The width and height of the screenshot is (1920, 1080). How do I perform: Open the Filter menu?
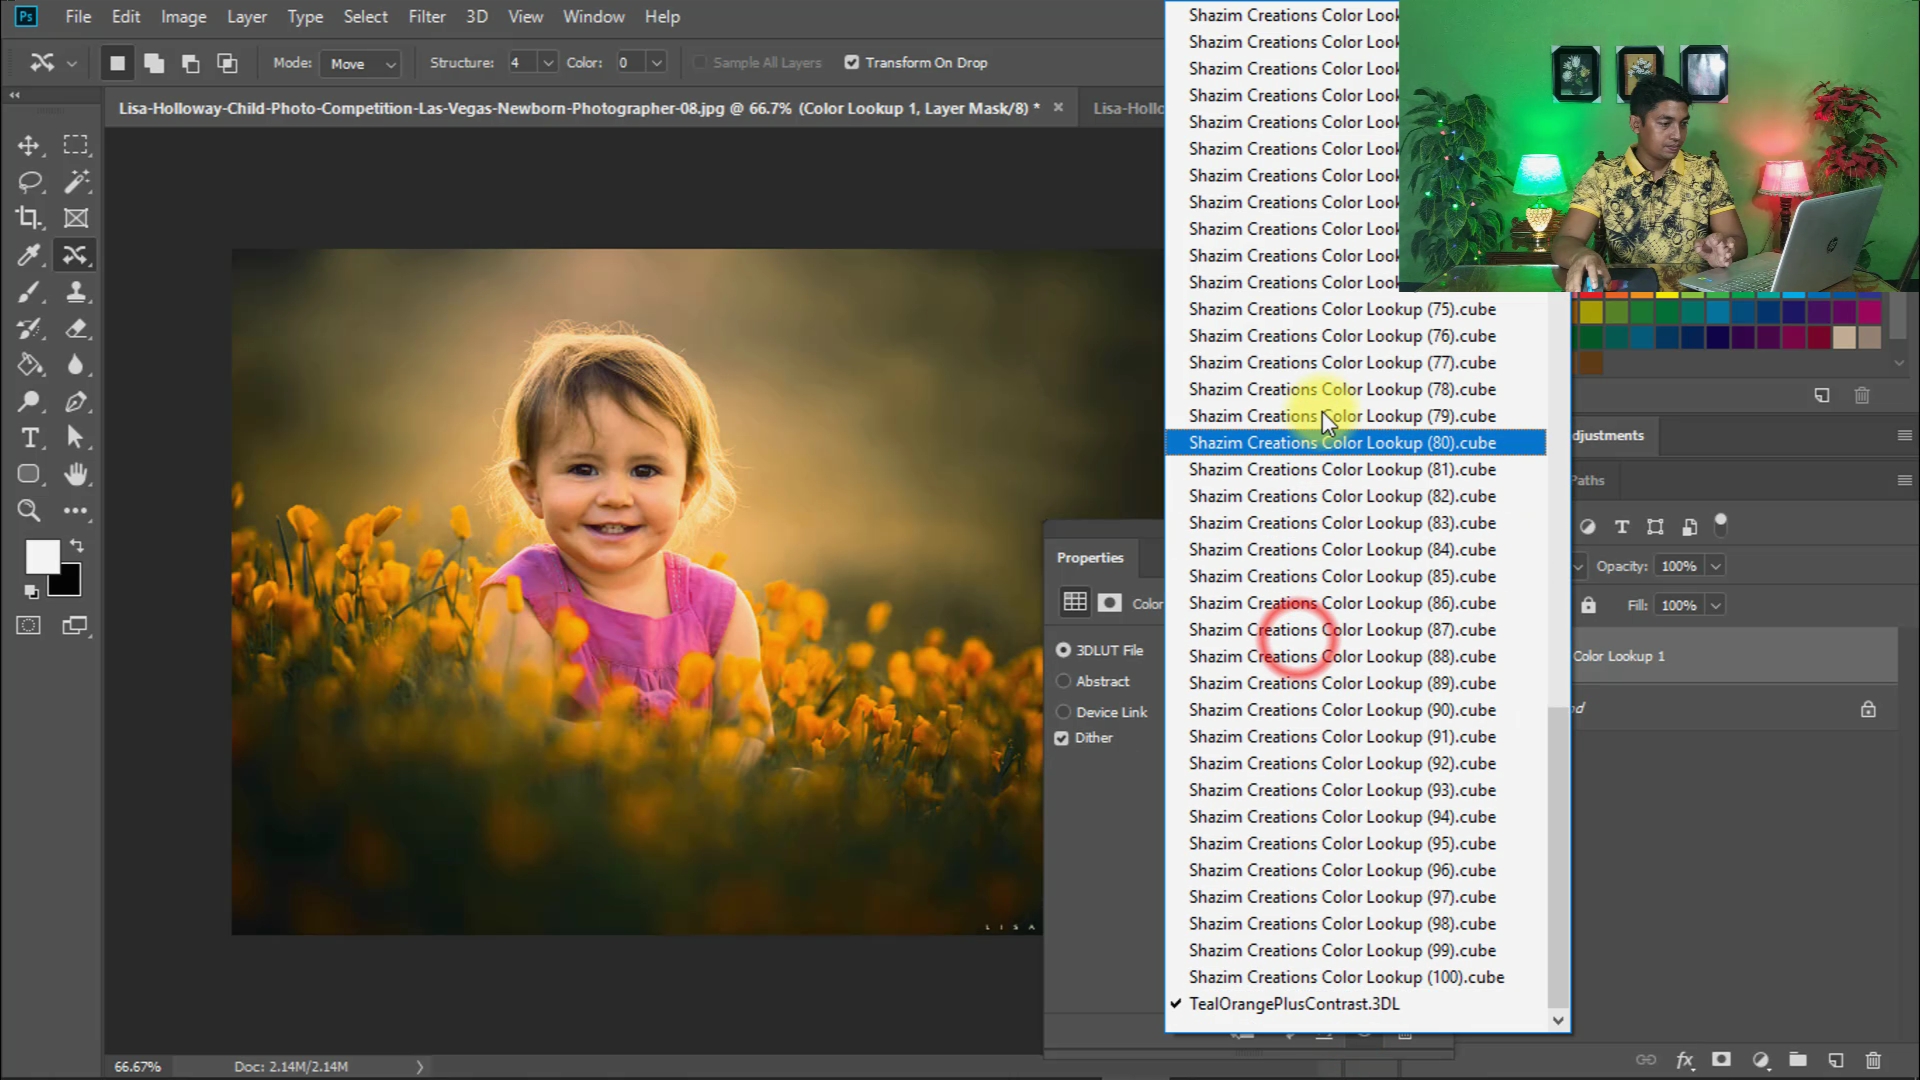pos(427,17)
